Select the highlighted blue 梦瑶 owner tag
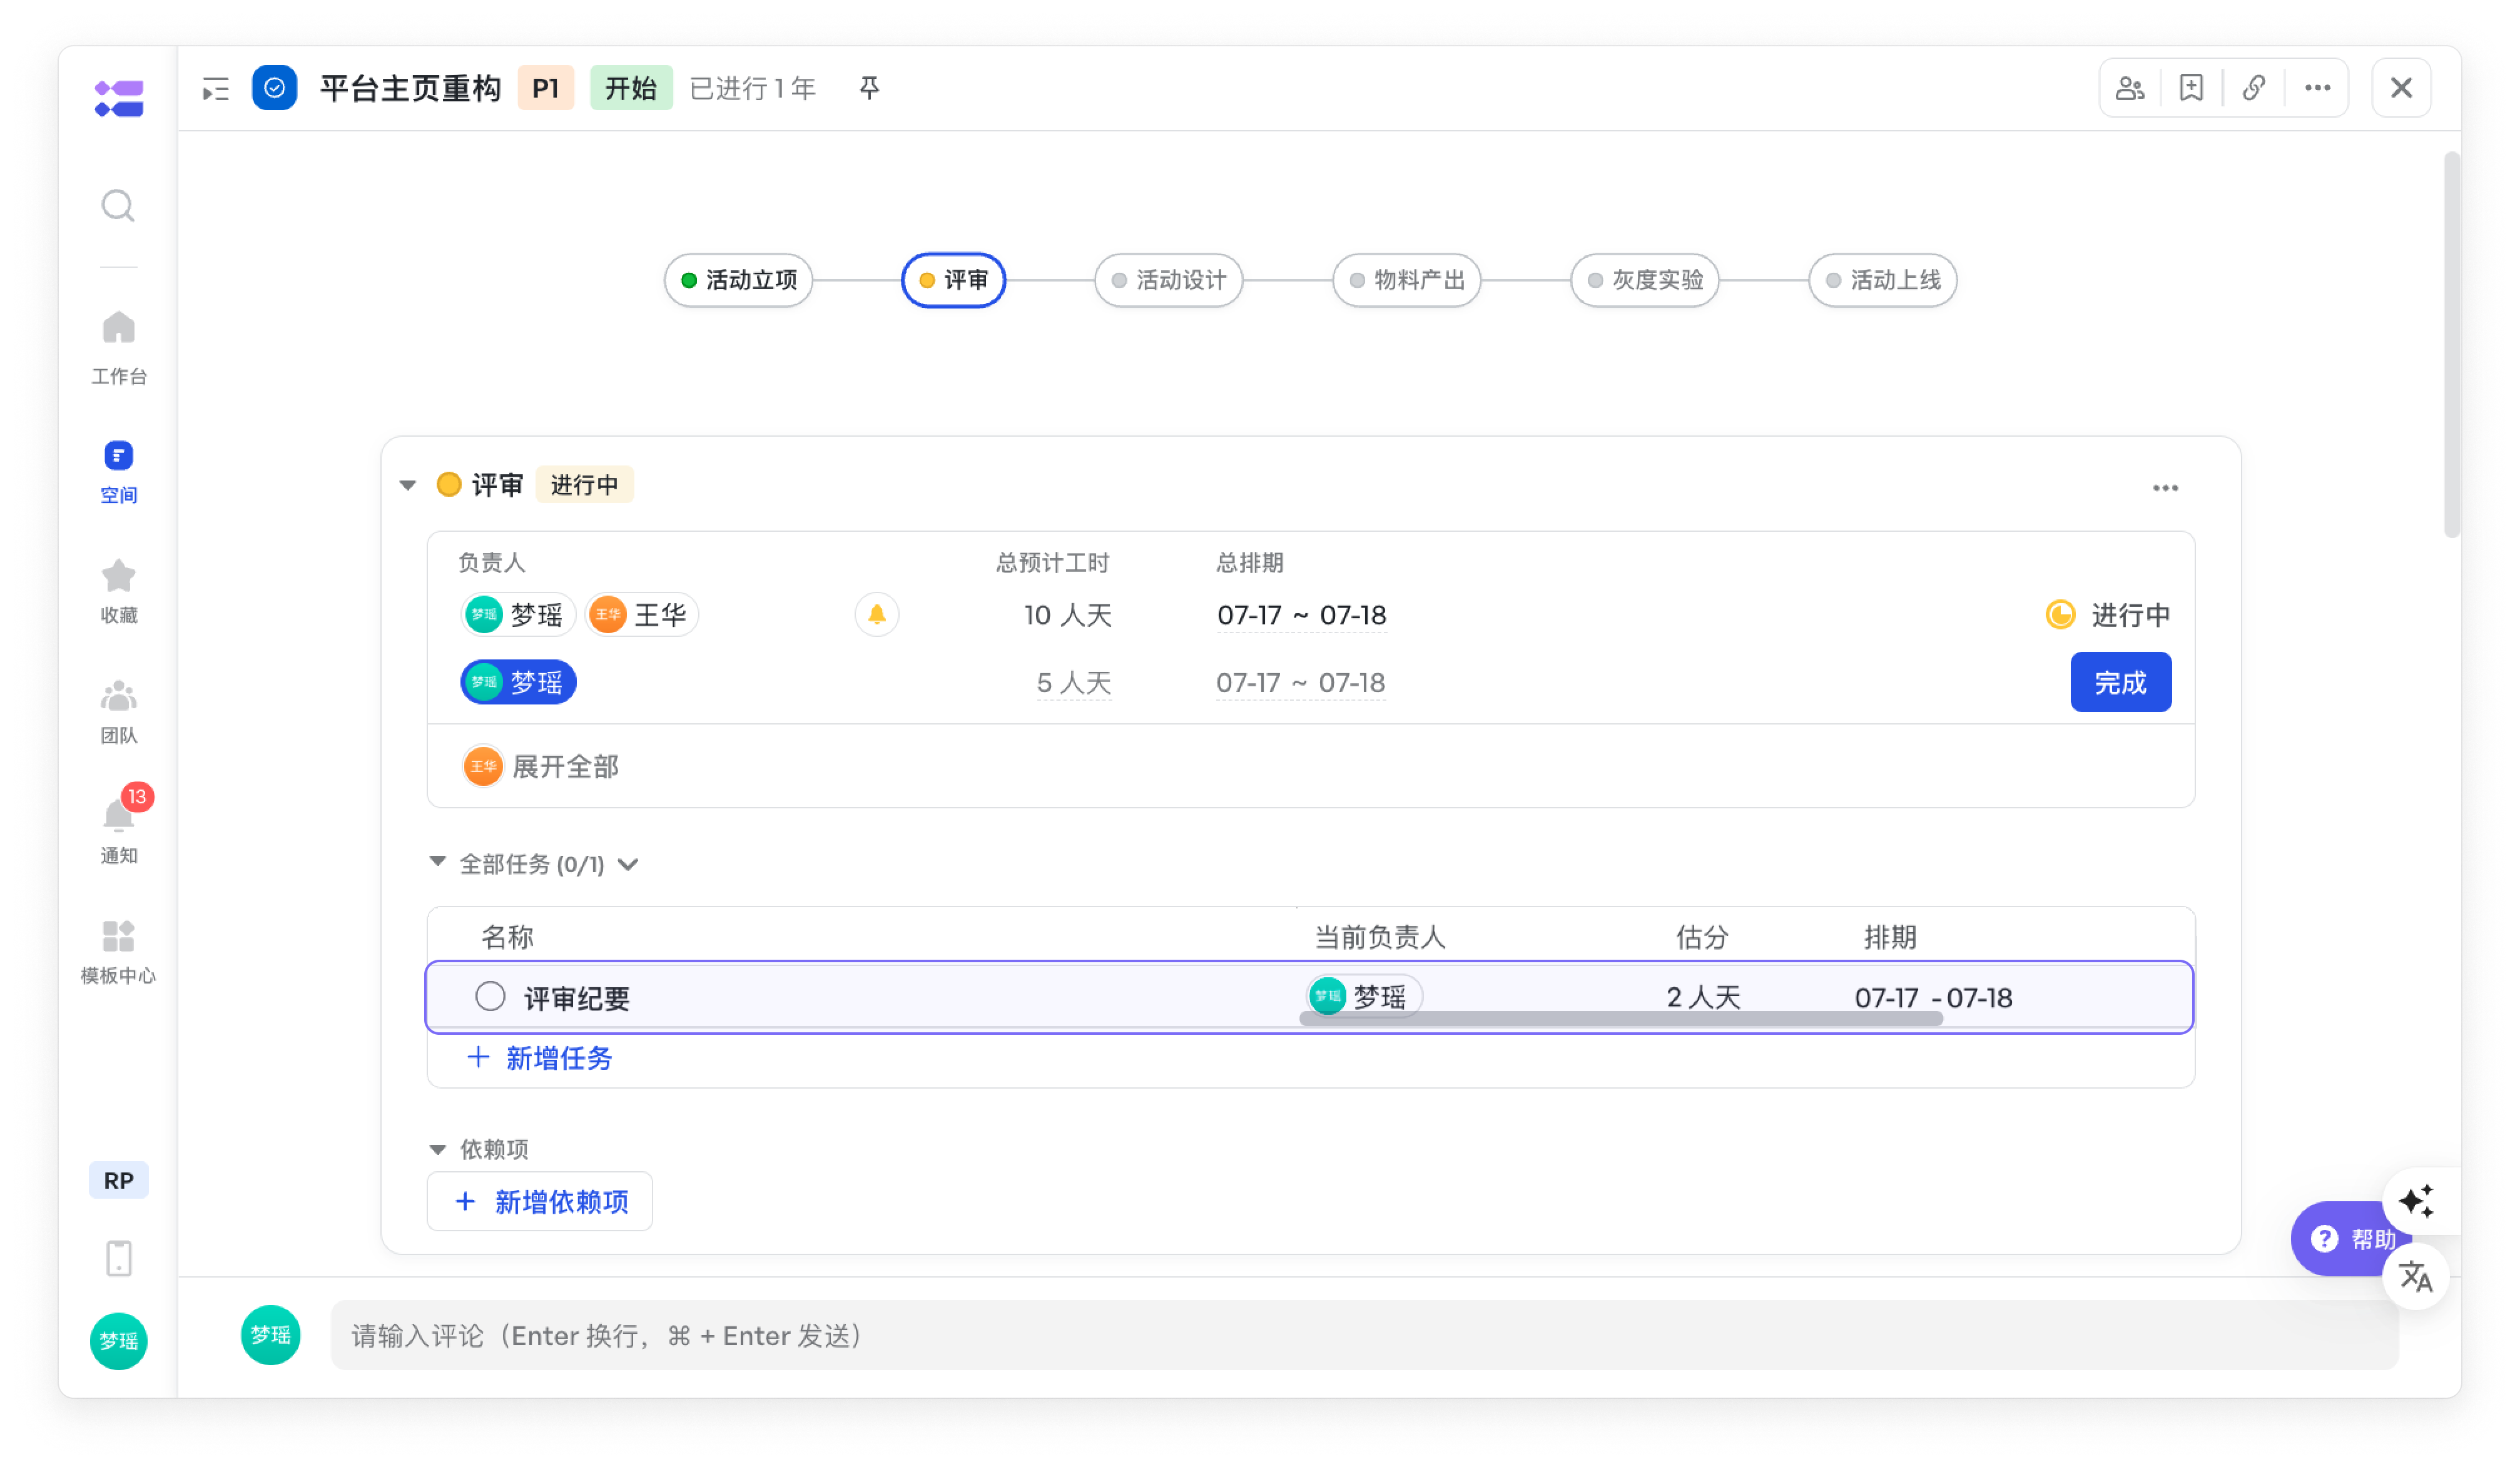The image size is (2520, 1469). point(518,682)
